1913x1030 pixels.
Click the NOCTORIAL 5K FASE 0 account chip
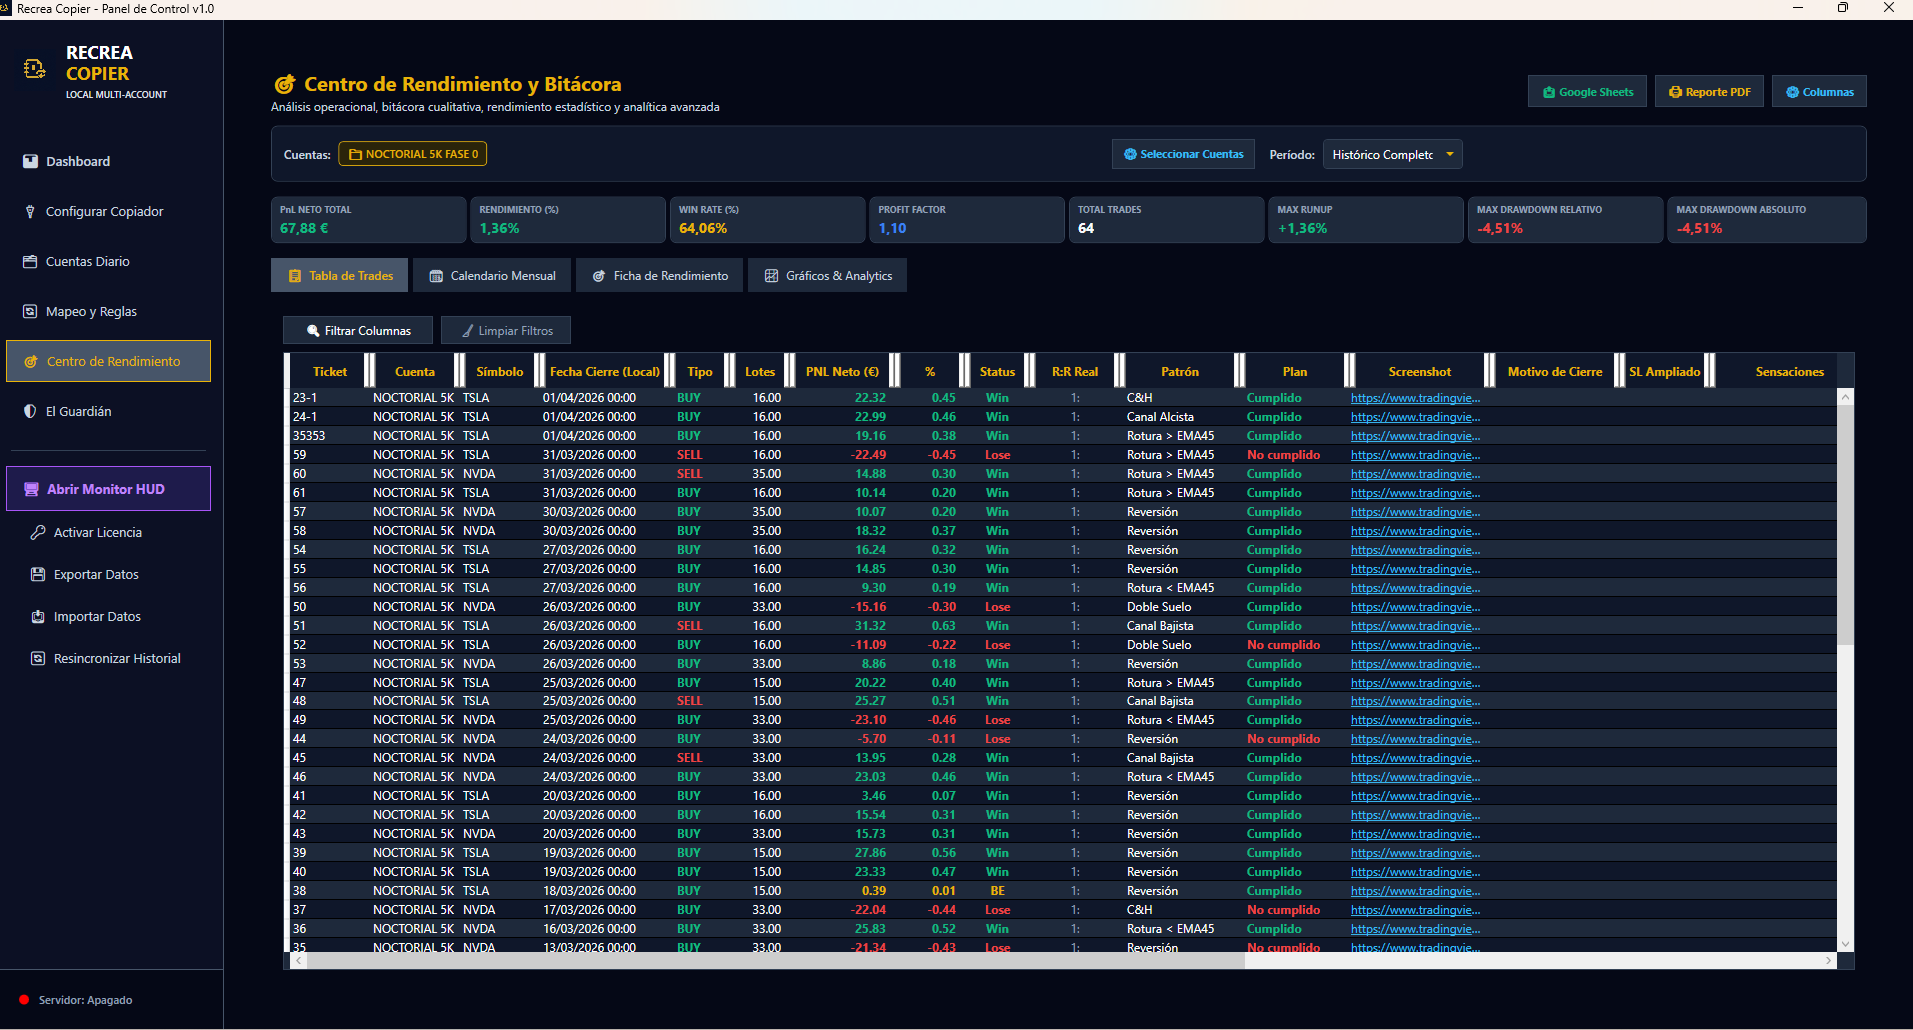[x=412, y=154]
